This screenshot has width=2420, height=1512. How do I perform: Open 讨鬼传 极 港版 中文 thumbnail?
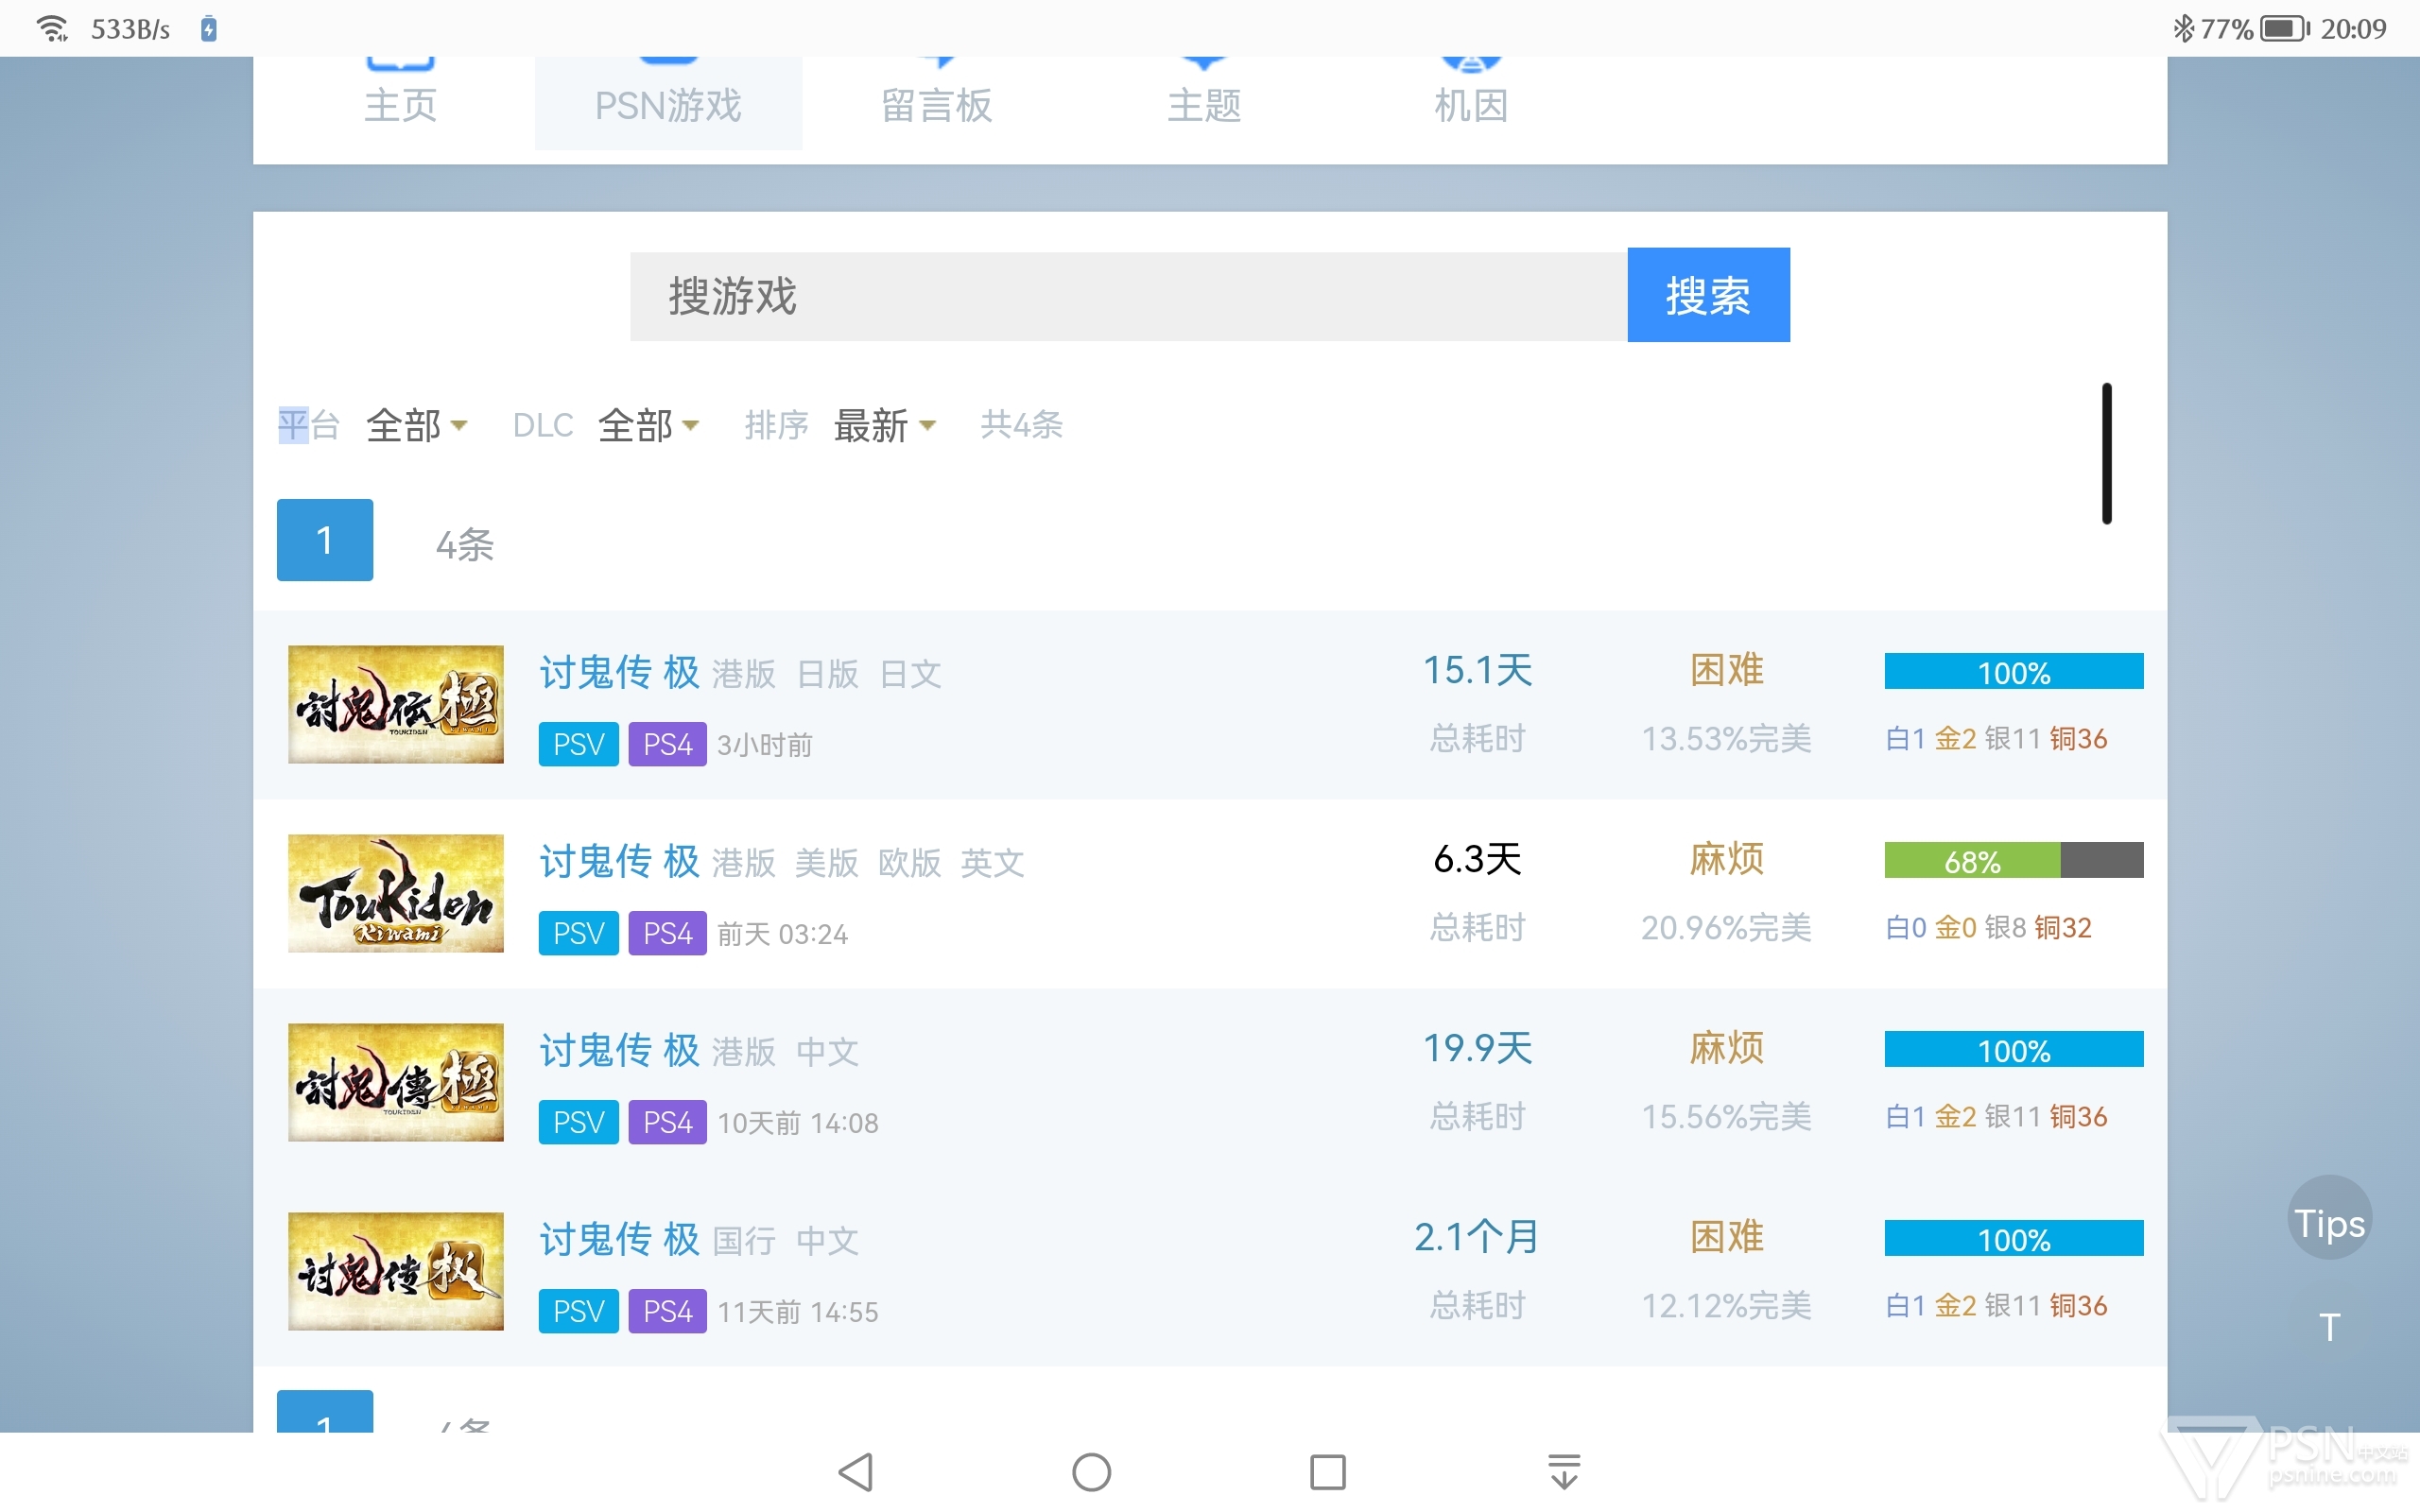click(x=396, y=1082)
